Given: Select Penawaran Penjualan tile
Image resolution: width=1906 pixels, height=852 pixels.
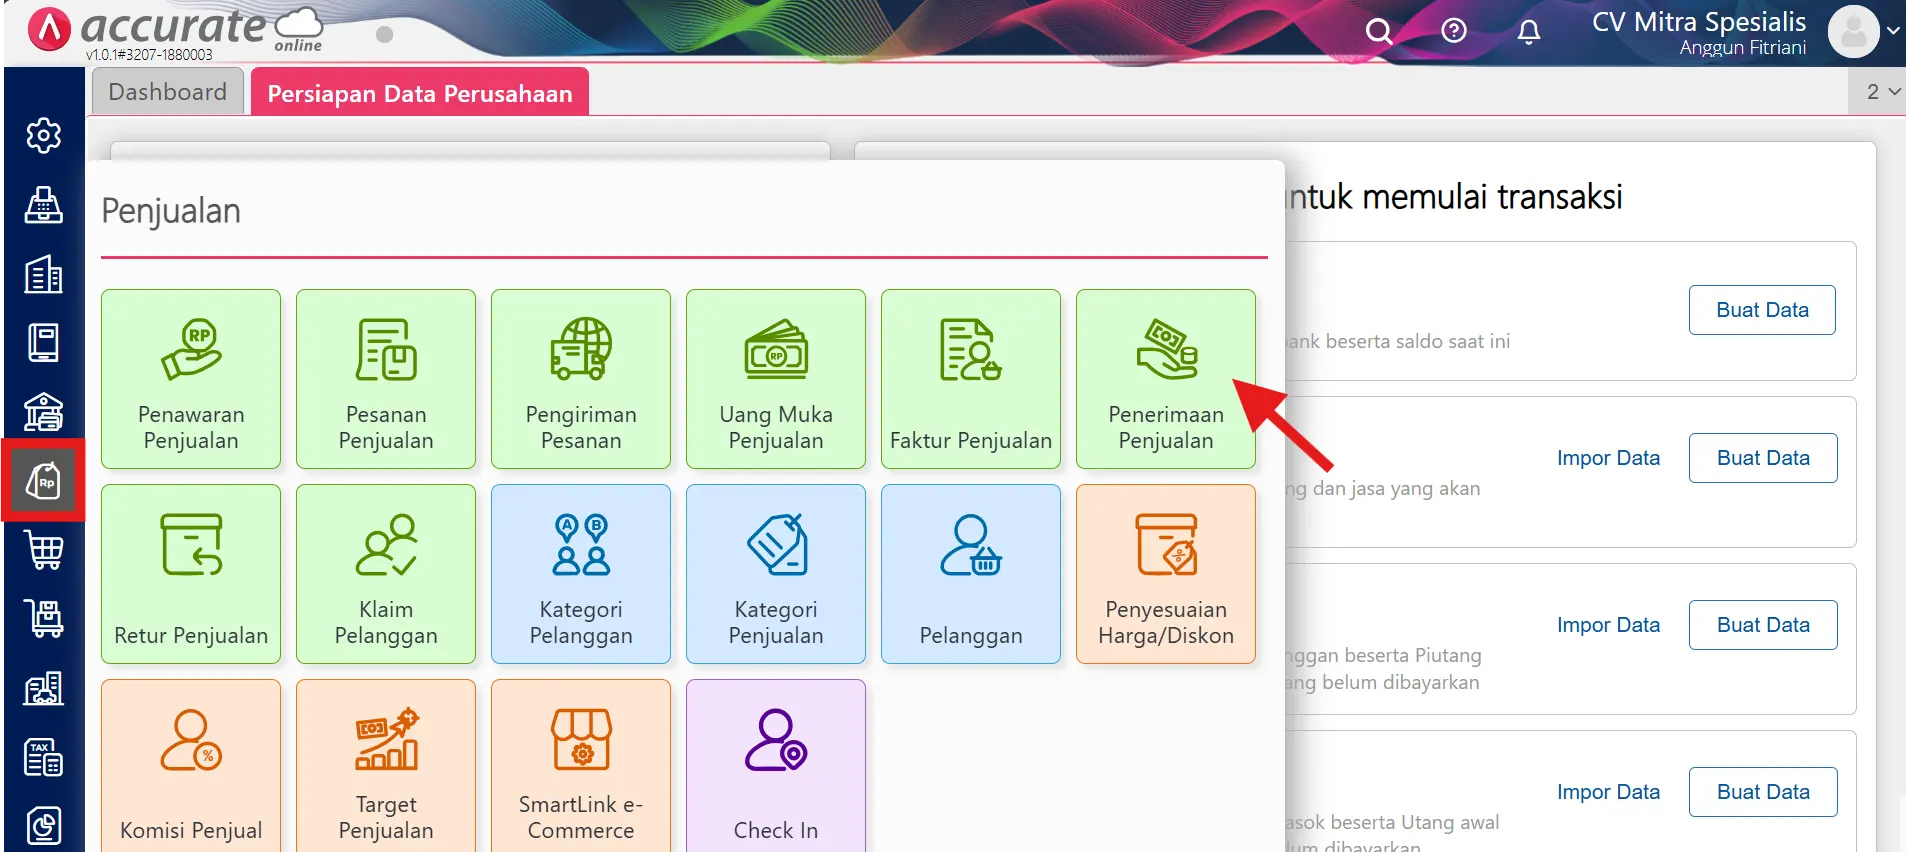Looking at the screenshot, I should [x=190, y=379].
